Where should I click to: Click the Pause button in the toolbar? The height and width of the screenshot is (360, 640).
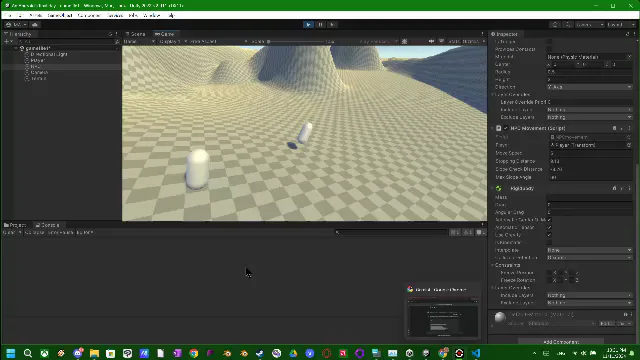coord(320,24)
